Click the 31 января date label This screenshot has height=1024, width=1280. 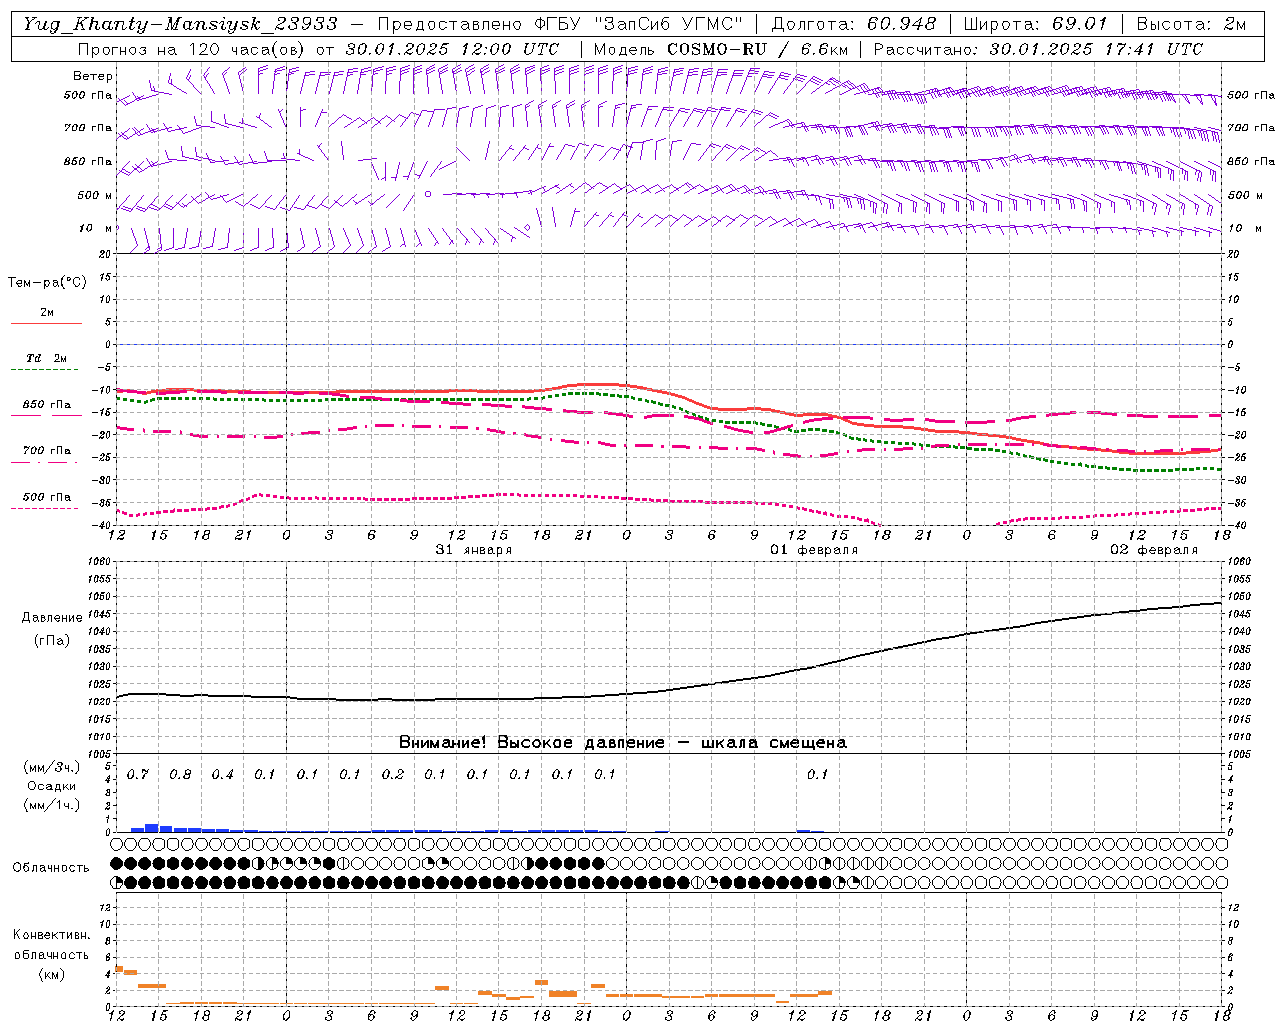tap(473, 550)
